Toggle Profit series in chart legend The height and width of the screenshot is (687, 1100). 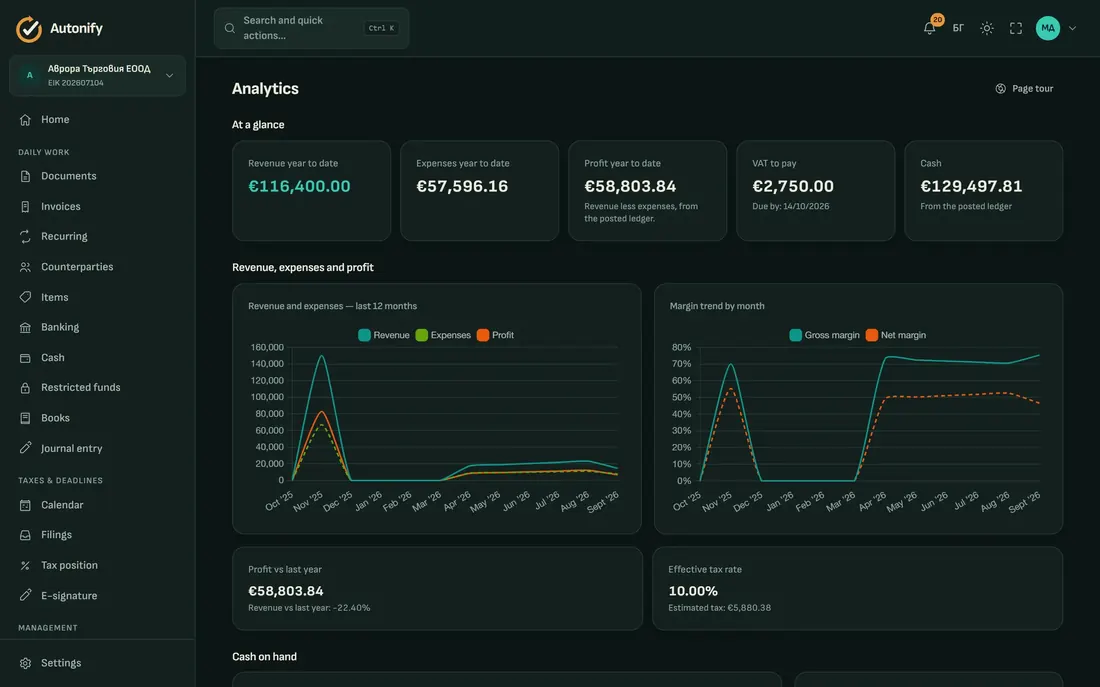click(495, 335)
